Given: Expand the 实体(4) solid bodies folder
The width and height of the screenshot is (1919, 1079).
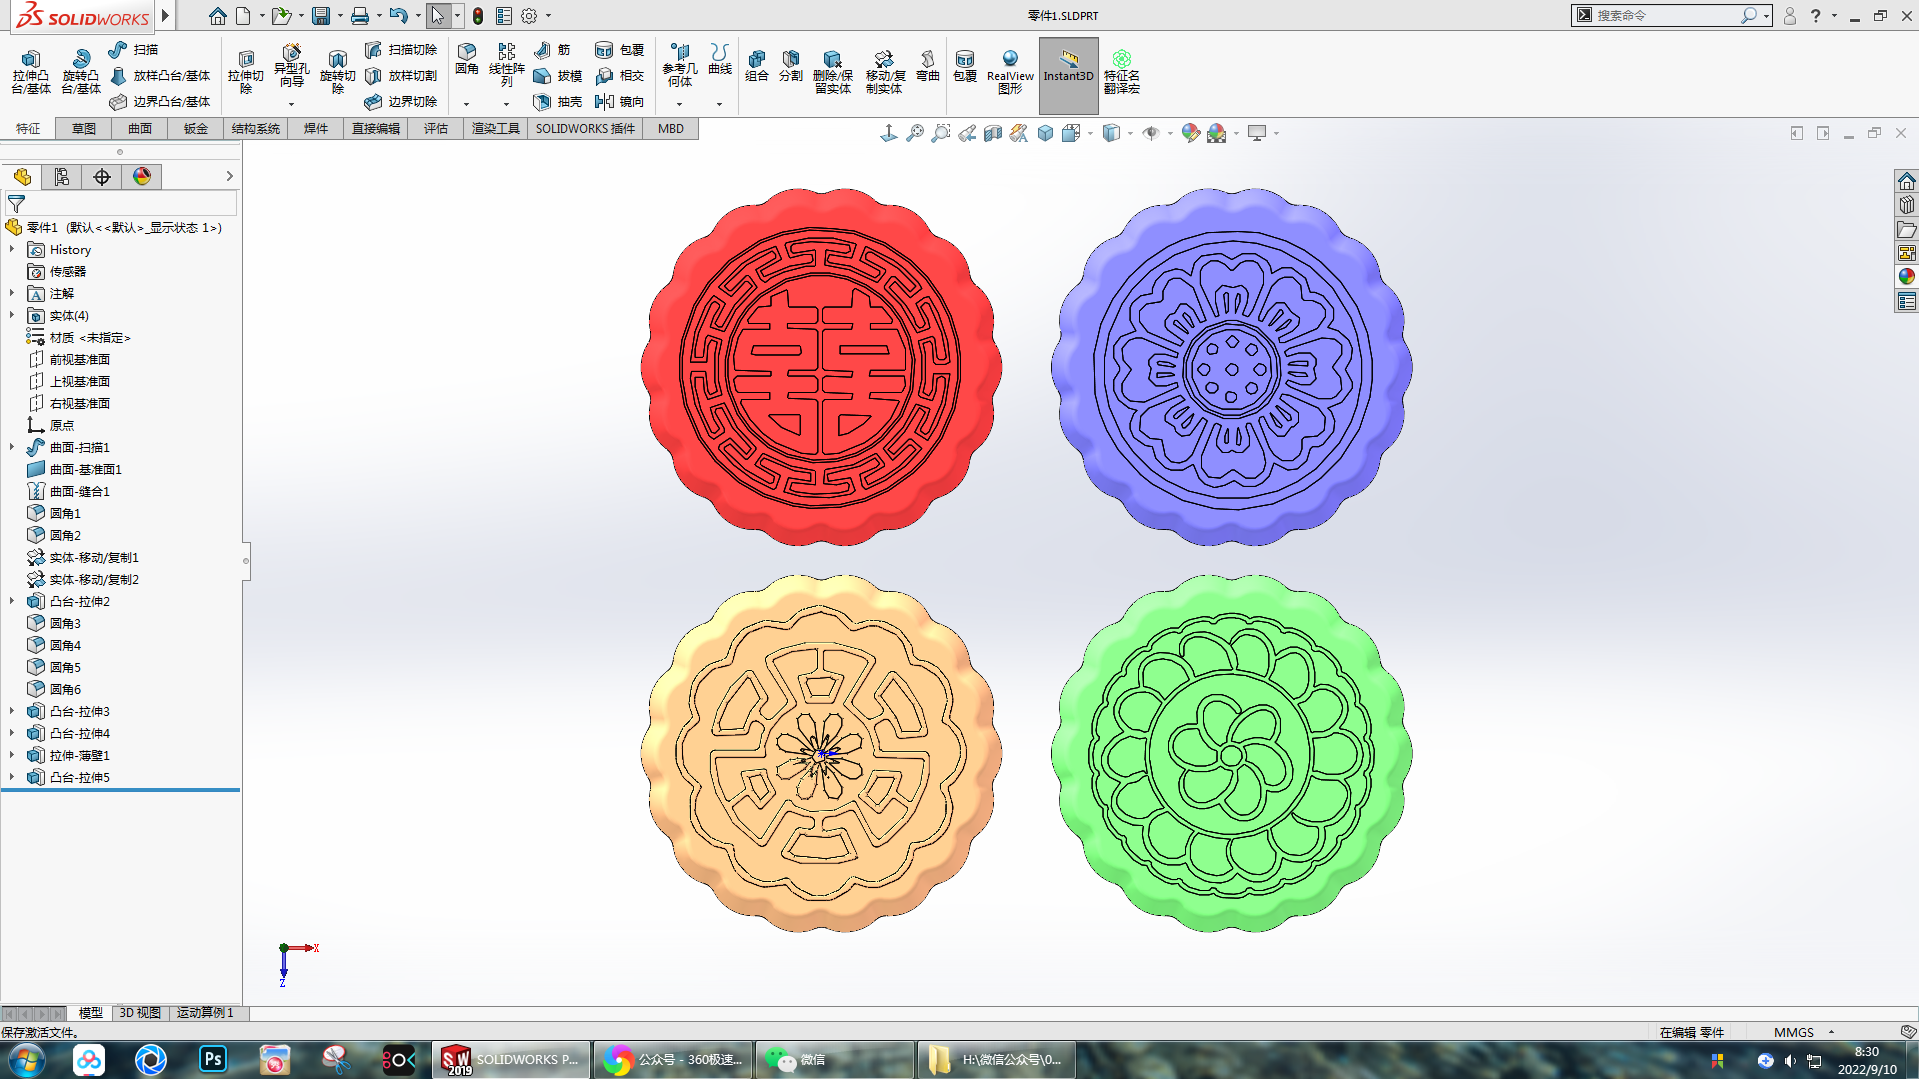Looking at the screenshot, I should (12, 315).
